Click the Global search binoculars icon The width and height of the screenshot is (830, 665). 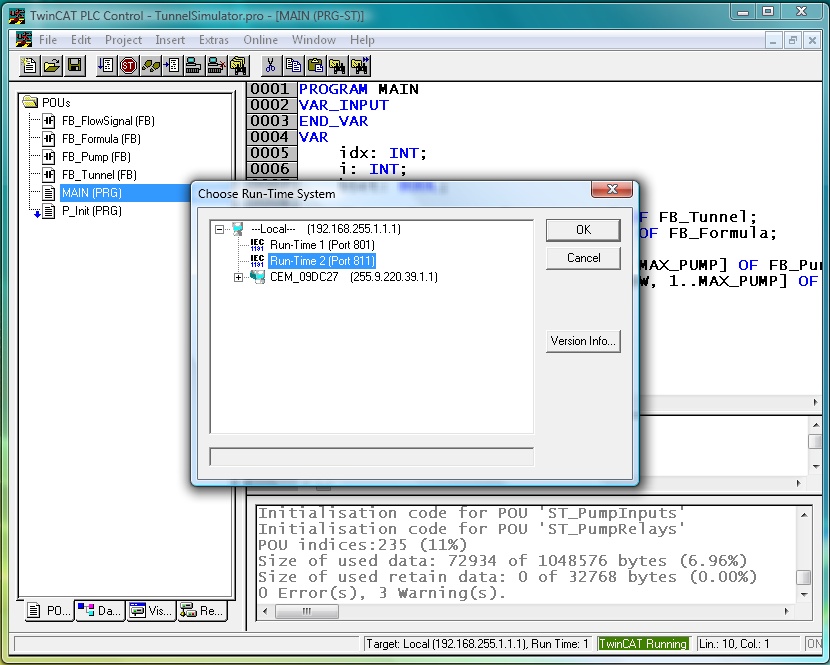click(238, 66)
